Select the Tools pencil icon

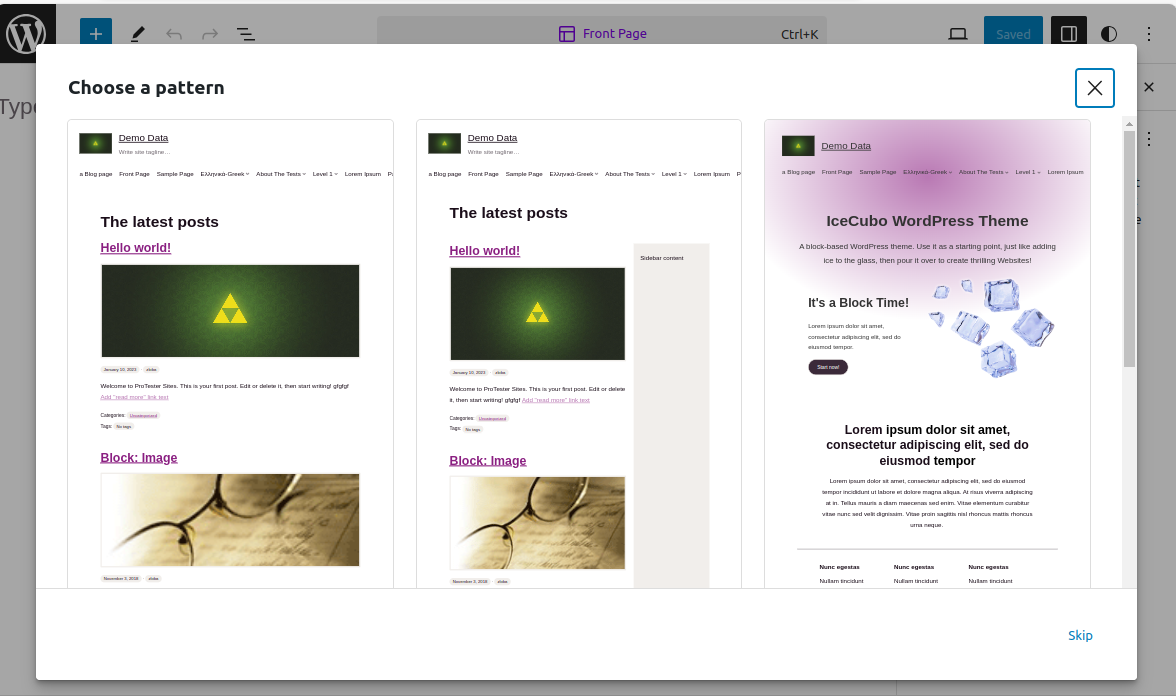click(137, 34)
